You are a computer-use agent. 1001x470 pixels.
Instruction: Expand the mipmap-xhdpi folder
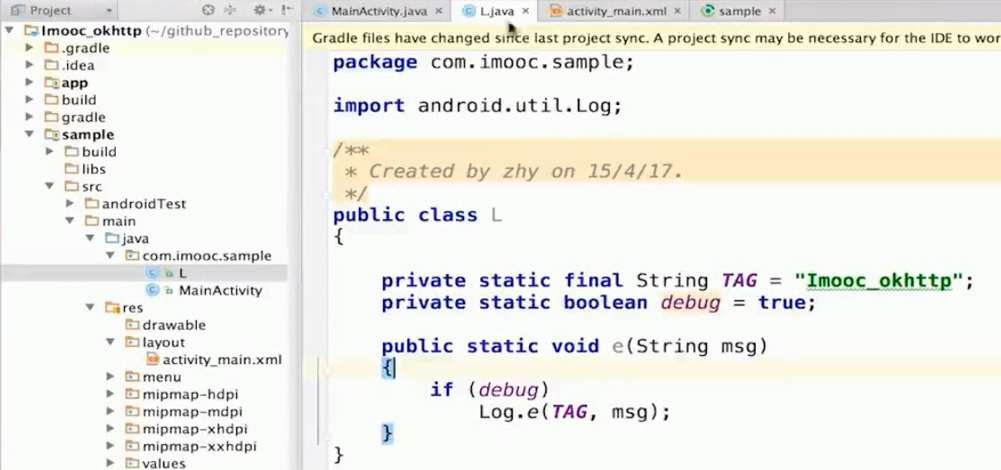[110, 428]
